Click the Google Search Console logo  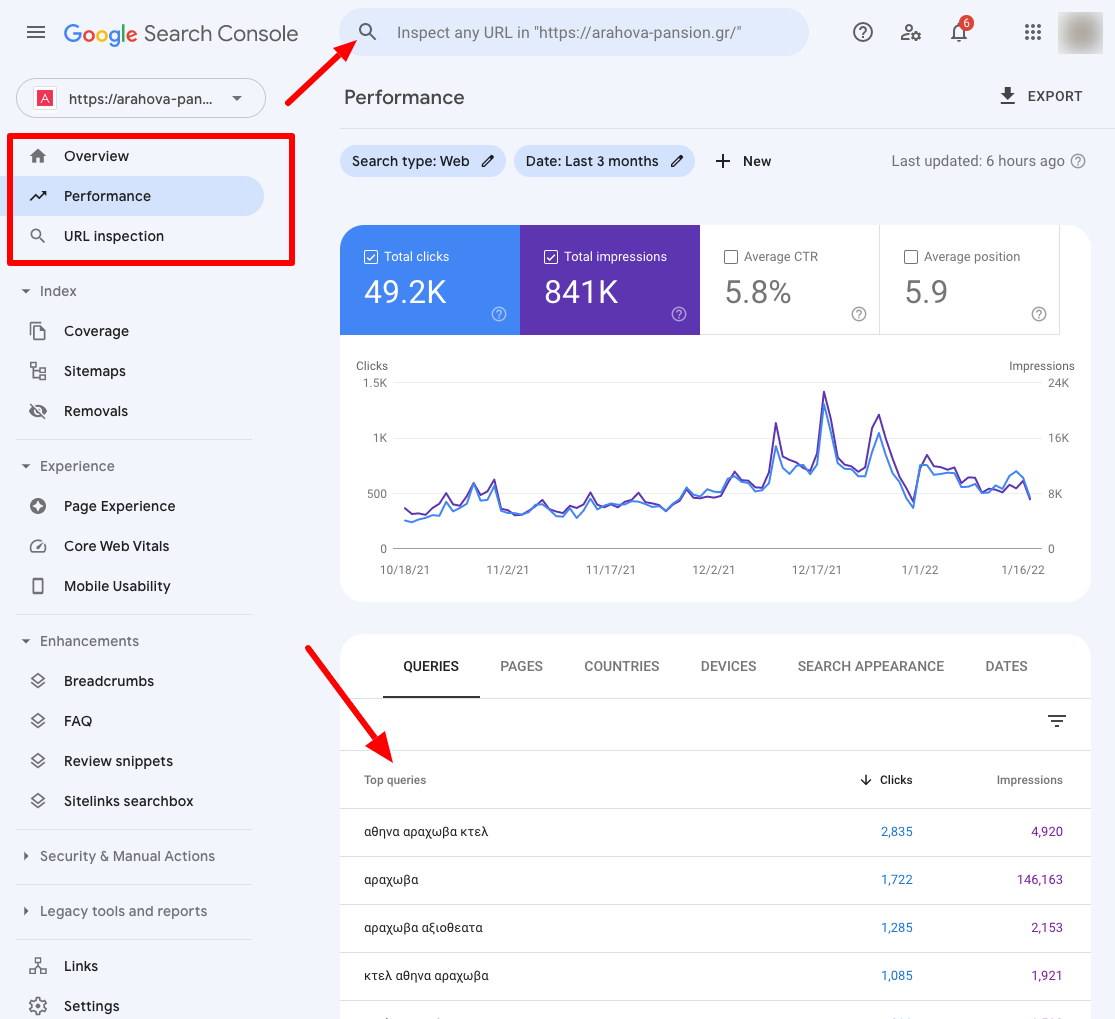[181, 33]
